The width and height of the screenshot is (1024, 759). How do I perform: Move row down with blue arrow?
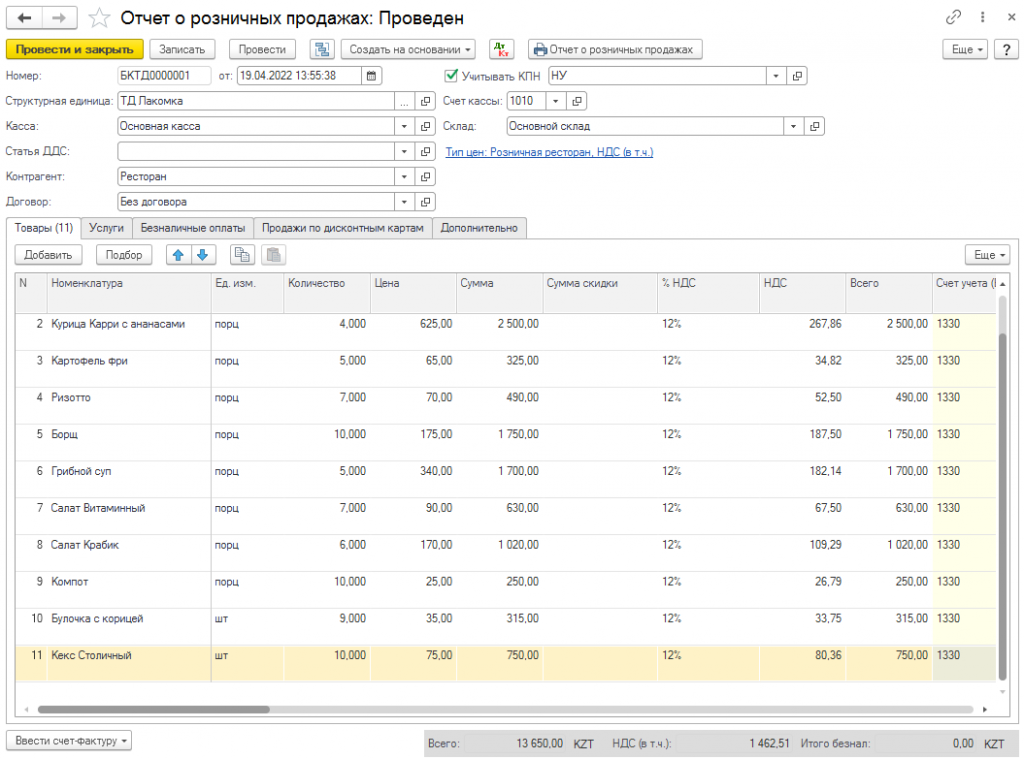click(x=202, y=255)
